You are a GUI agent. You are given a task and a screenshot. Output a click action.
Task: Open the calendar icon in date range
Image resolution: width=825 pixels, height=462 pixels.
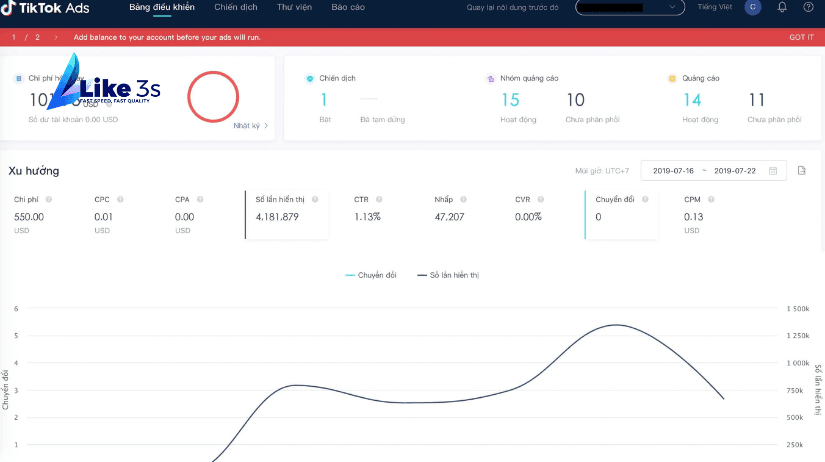[x=773, y=170]
